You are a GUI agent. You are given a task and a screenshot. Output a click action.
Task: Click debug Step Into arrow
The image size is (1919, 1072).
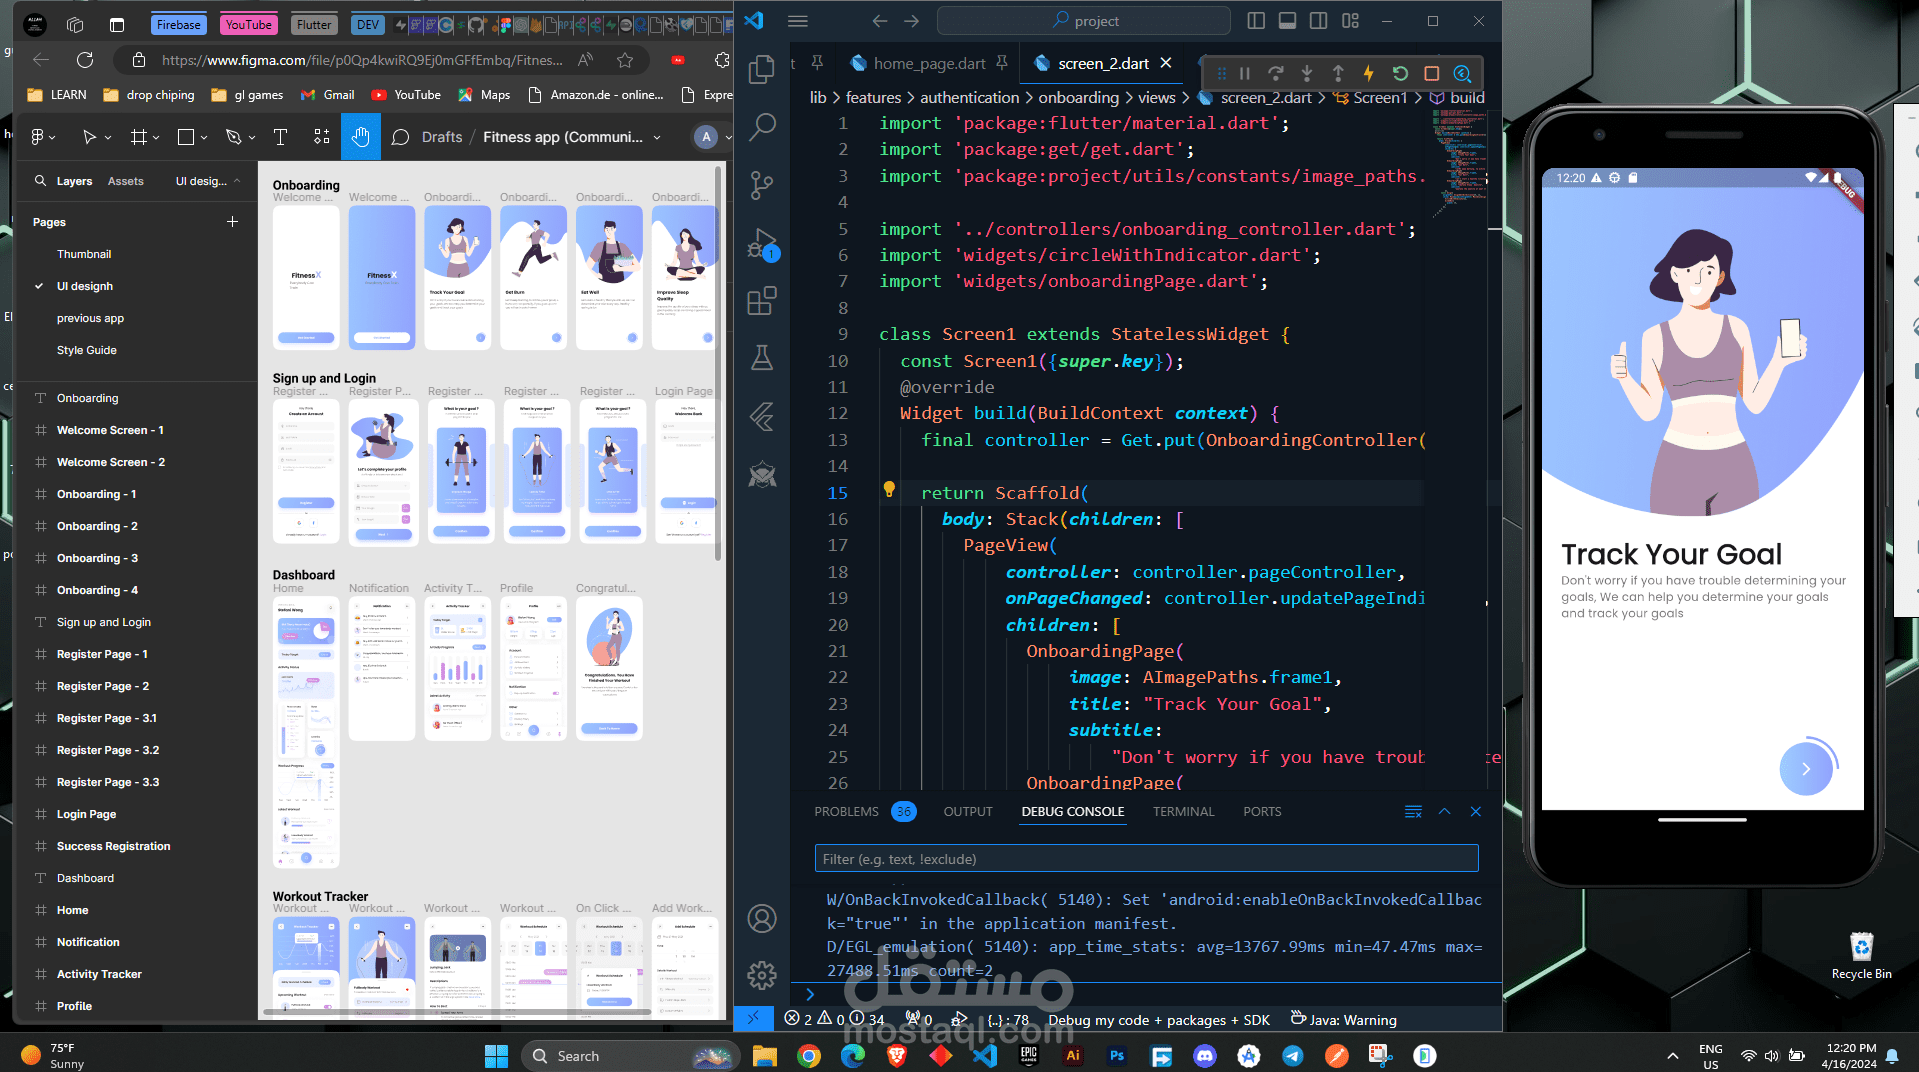tap(1307, 73)
